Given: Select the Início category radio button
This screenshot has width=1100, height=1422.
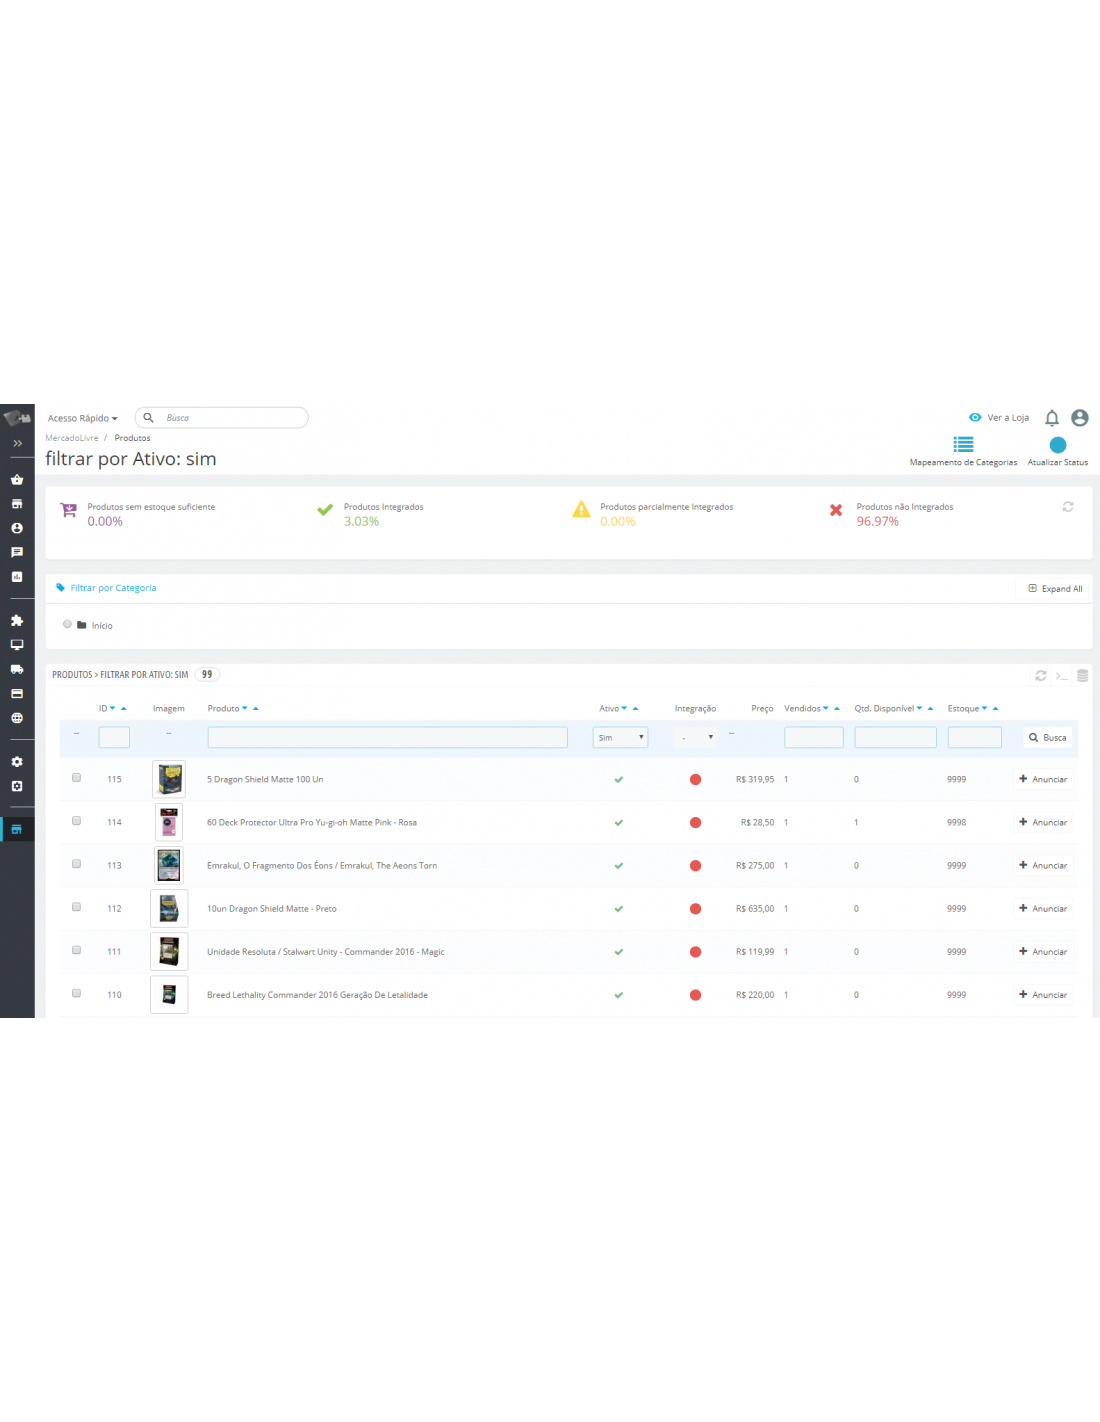Looking at the screenshot, I should 67,624.
